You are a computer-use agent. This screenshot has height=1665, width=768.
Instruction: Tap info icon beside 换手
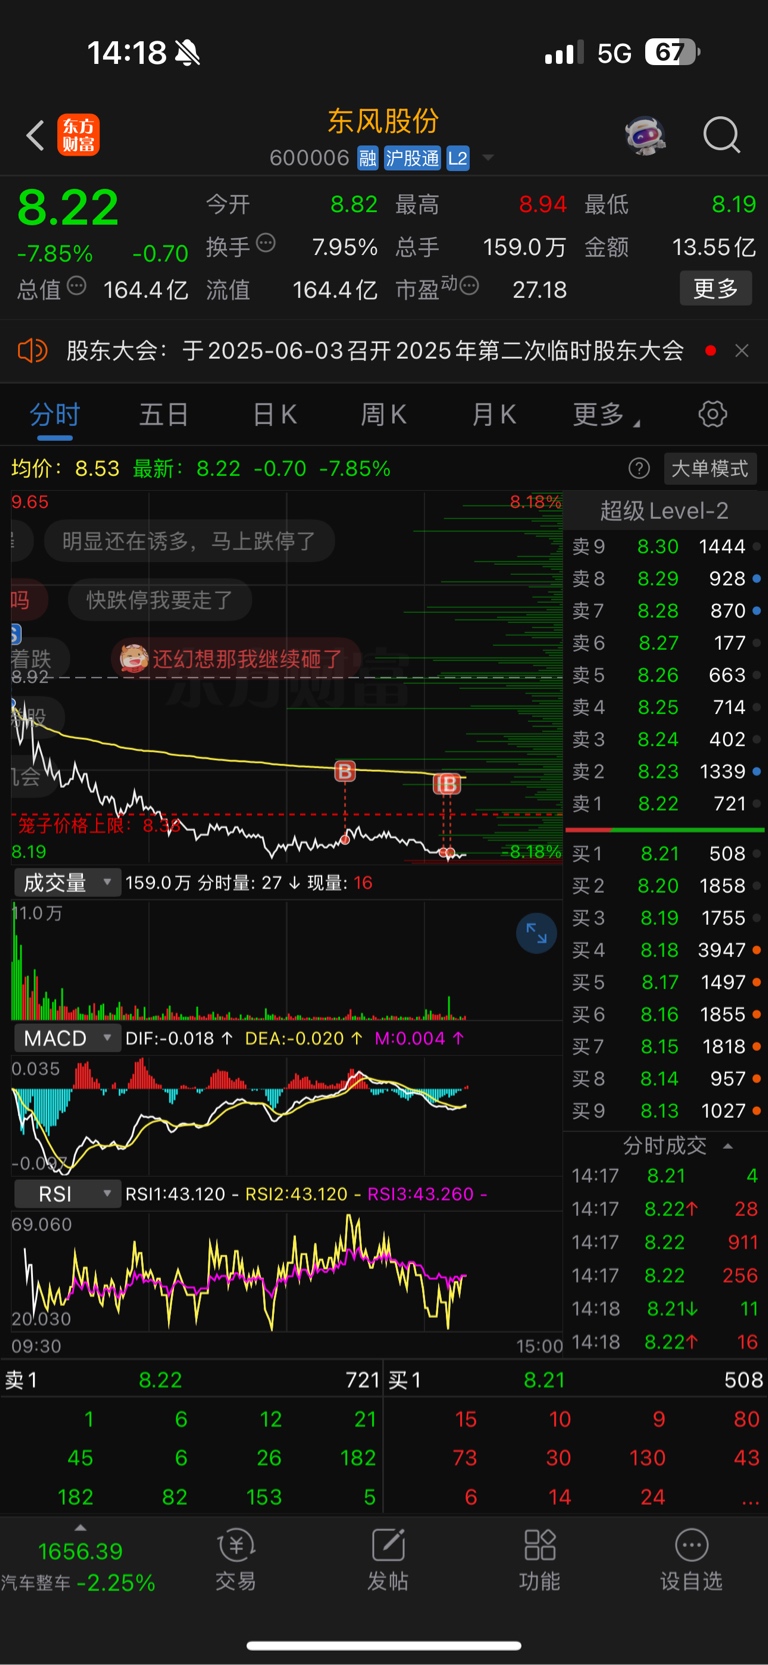(266, 243)
